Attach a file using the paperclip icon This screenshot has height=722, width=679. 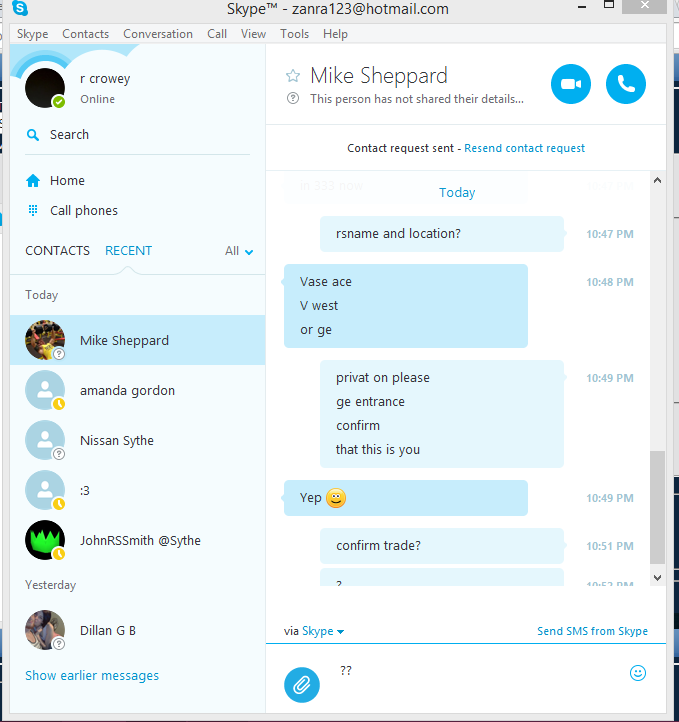click(302, 685)
